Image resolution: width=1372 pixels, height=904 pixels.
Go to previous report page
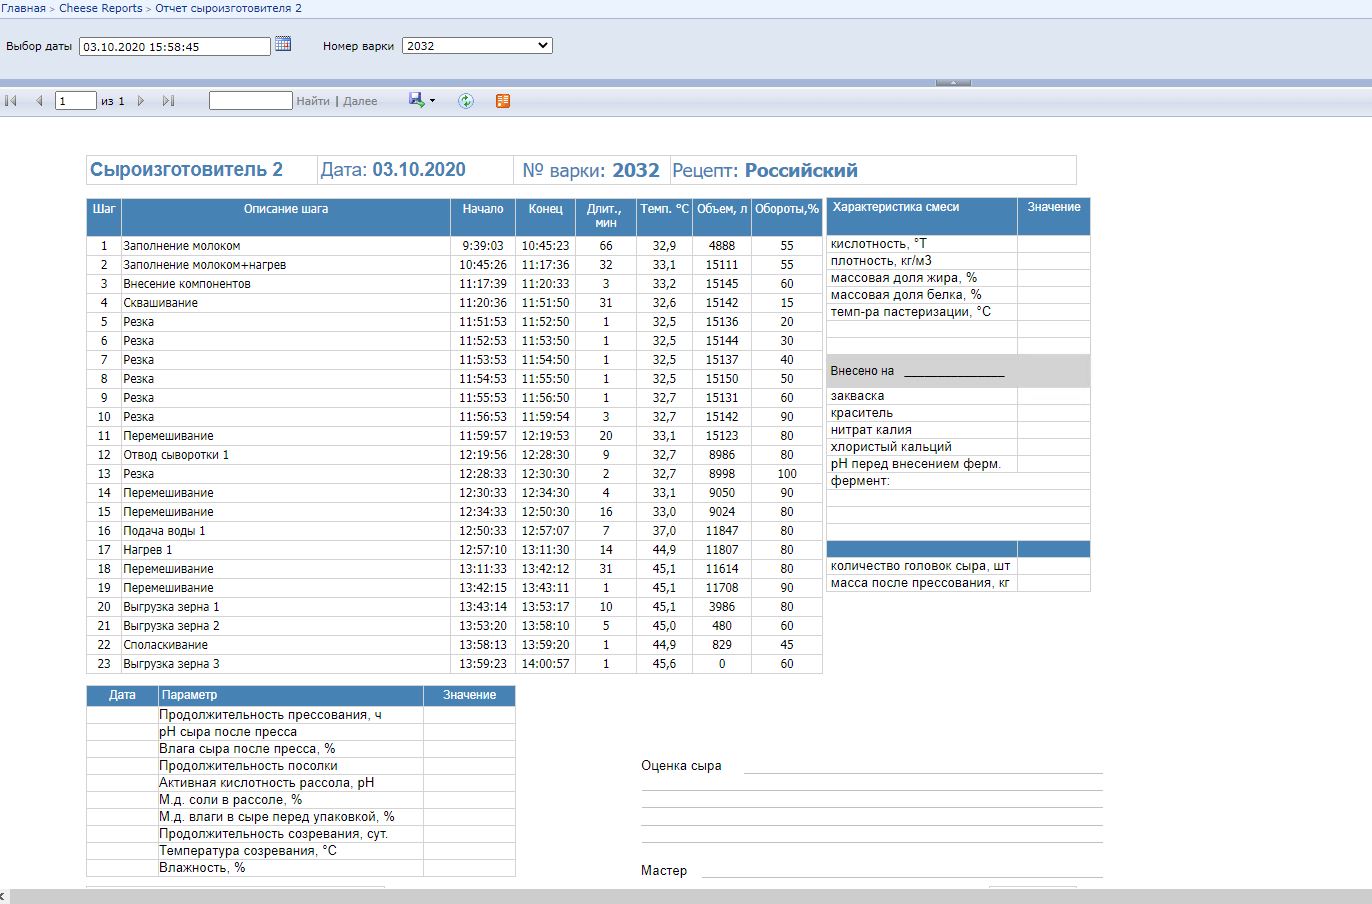pyautogui.click(x=39, y=101)
